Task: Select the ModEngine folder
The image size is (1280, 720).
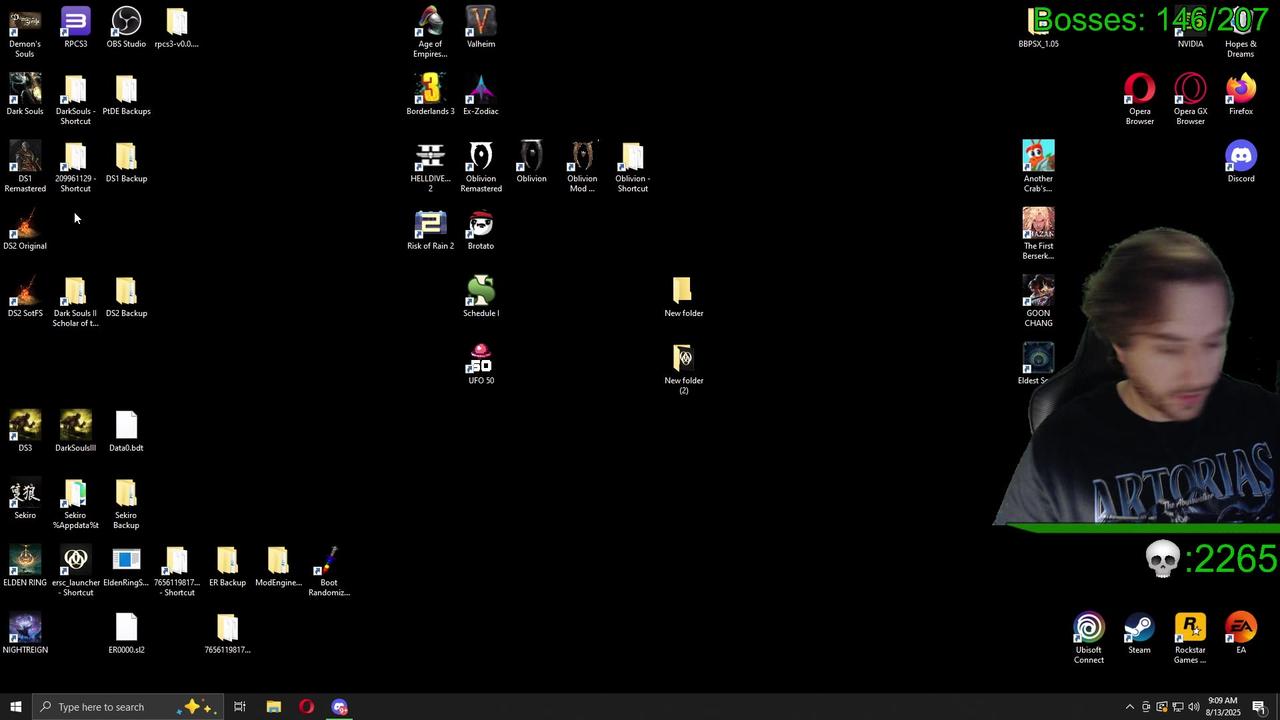Action: [278, 566]
